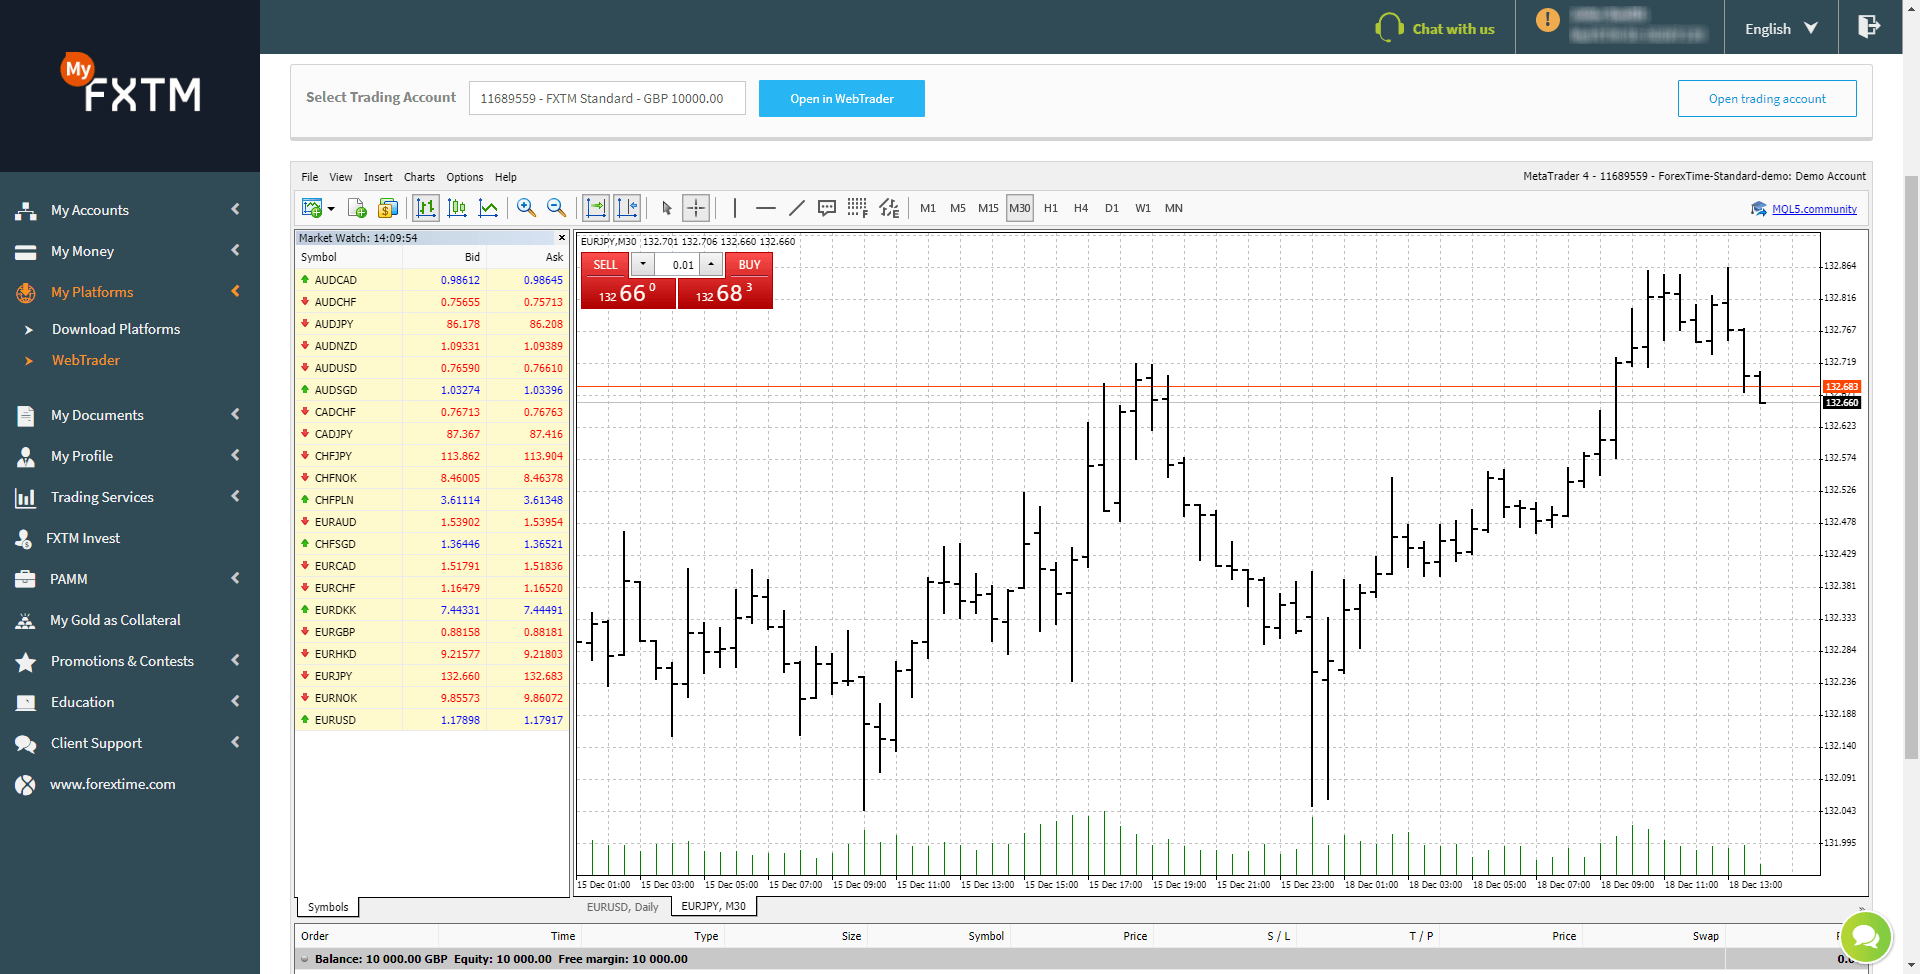Open trading accounts money icon
Screen dimensions: 1920x974
388,208
